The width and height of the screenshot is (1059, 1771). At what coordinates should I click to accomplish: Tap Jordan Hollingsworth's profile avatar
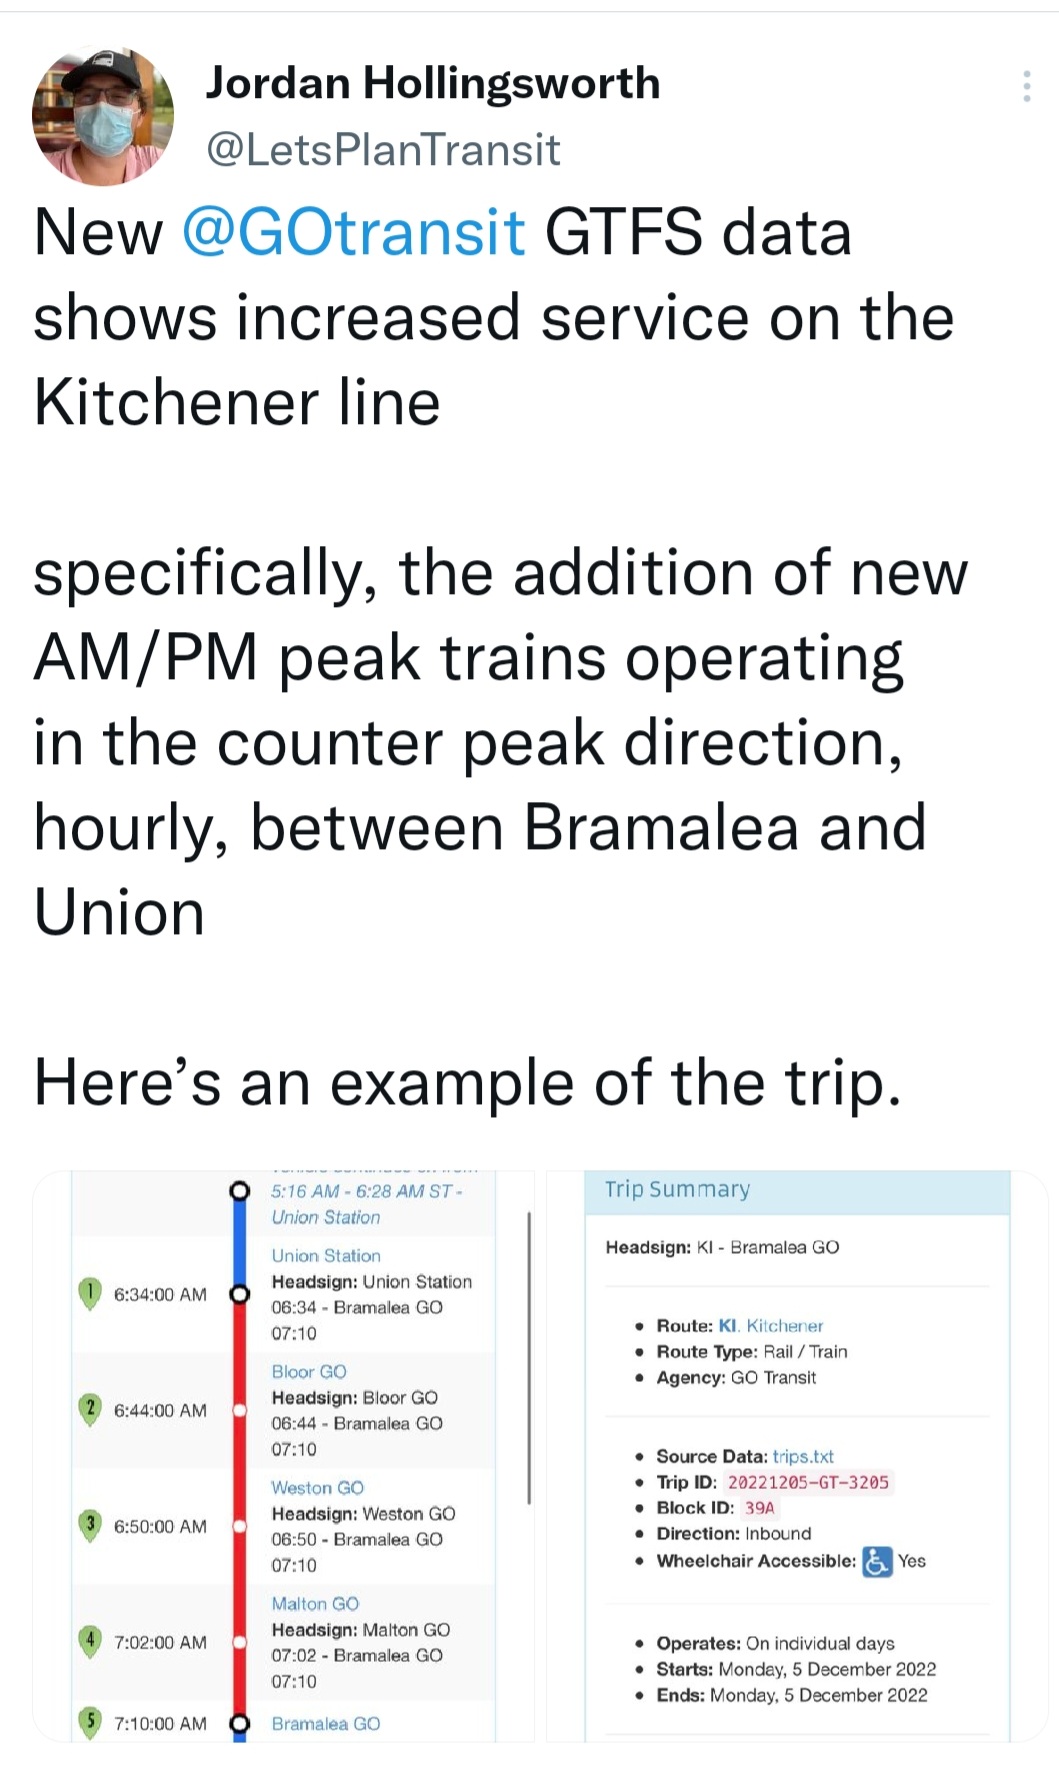click(103, 115)
